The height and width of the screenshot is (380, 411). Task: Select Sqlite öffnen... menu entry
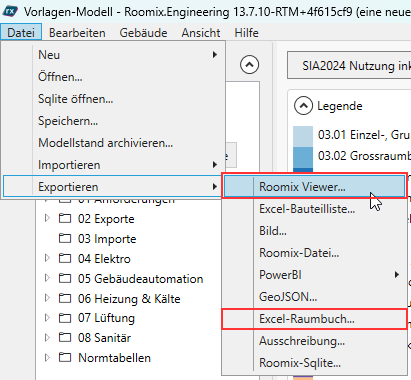113,99
